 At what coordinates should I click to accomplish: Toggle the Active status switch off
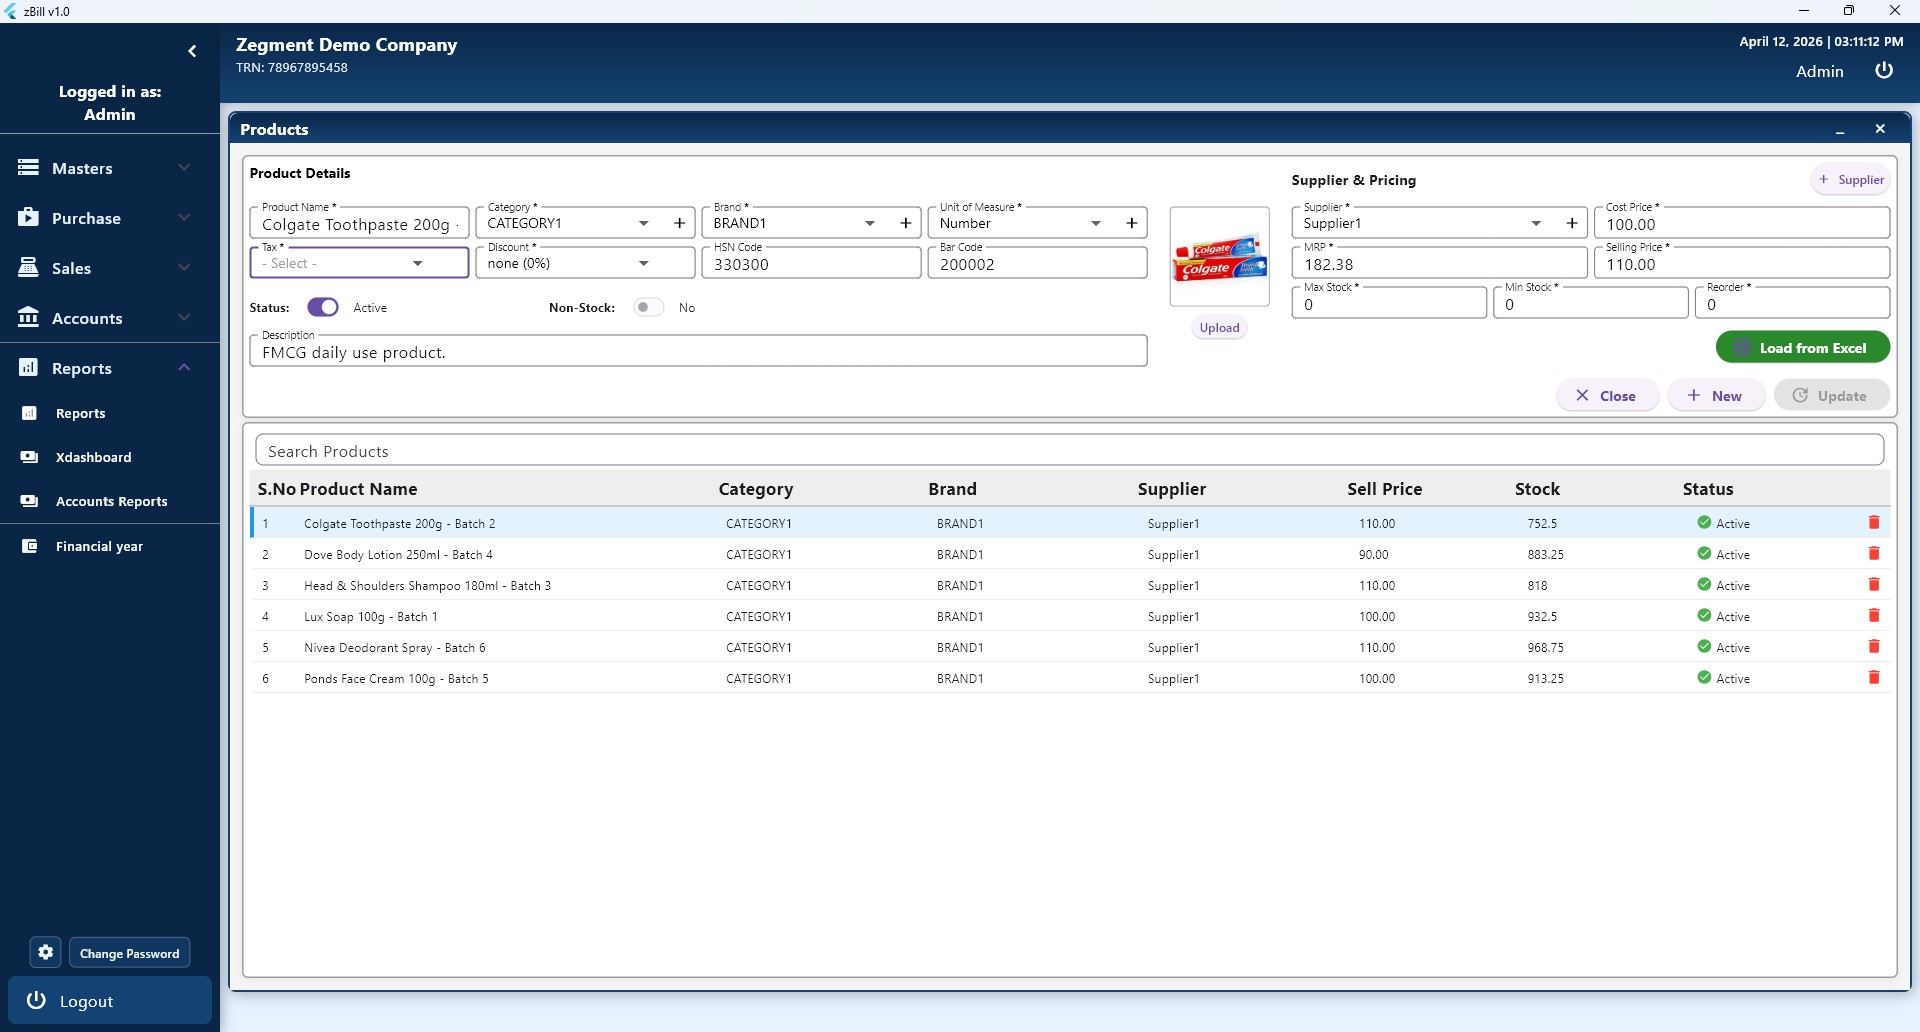coord(322,307)
